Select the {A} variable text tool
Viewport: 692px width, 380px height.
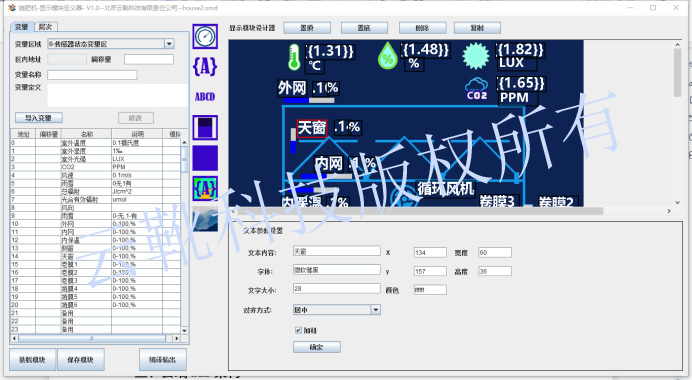205,67
